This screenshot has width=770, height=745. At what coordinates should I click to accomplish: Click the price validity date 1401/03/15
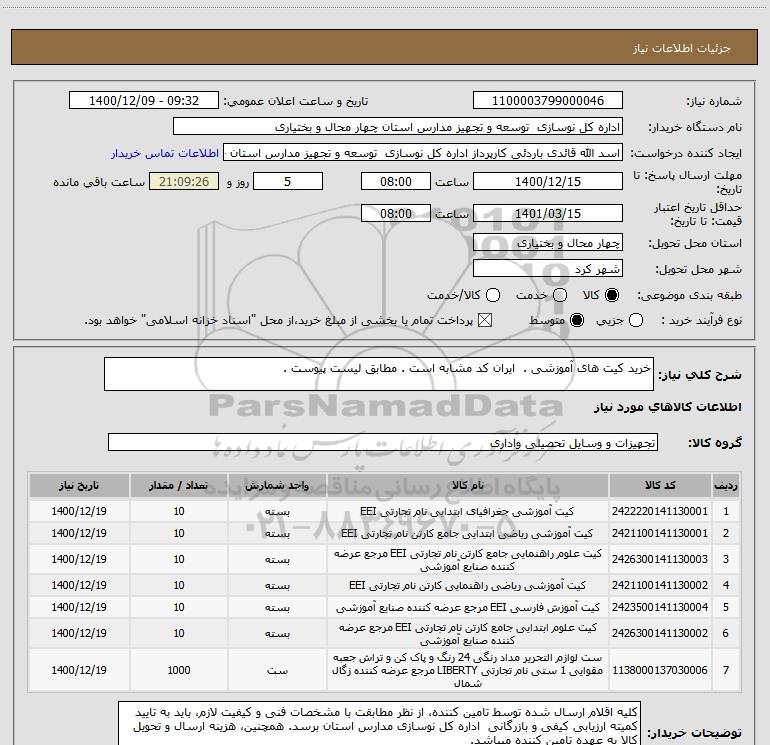click(x=548, y=213)
